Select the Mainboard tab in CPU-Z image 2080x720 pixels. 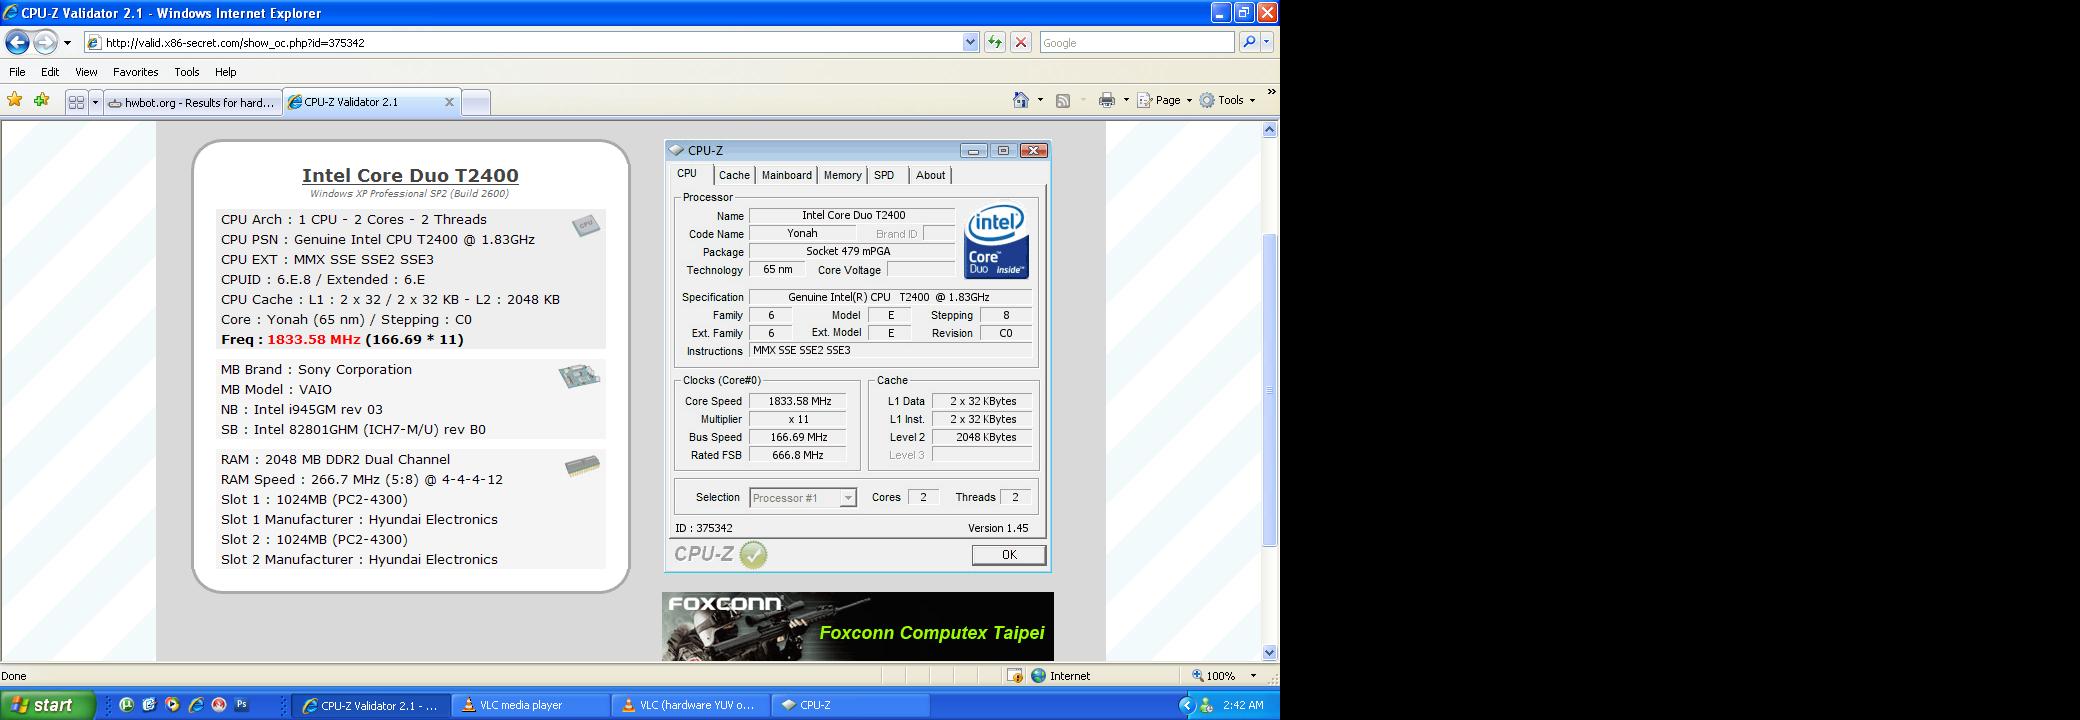click(x=787, y=175)
